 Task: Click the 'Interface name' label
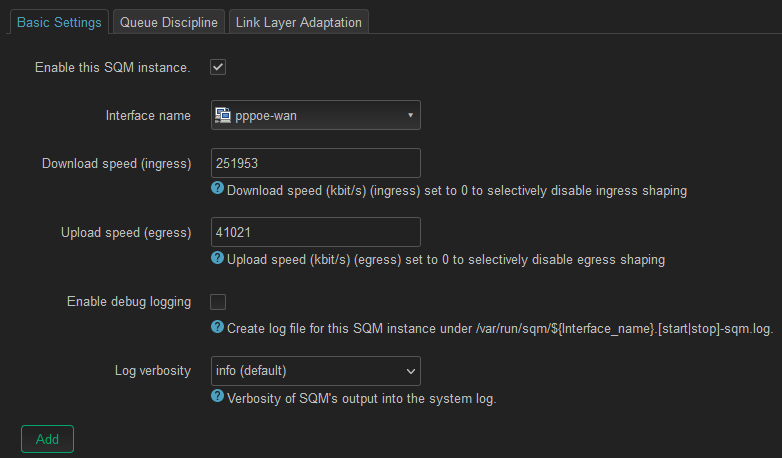[148, 116]
